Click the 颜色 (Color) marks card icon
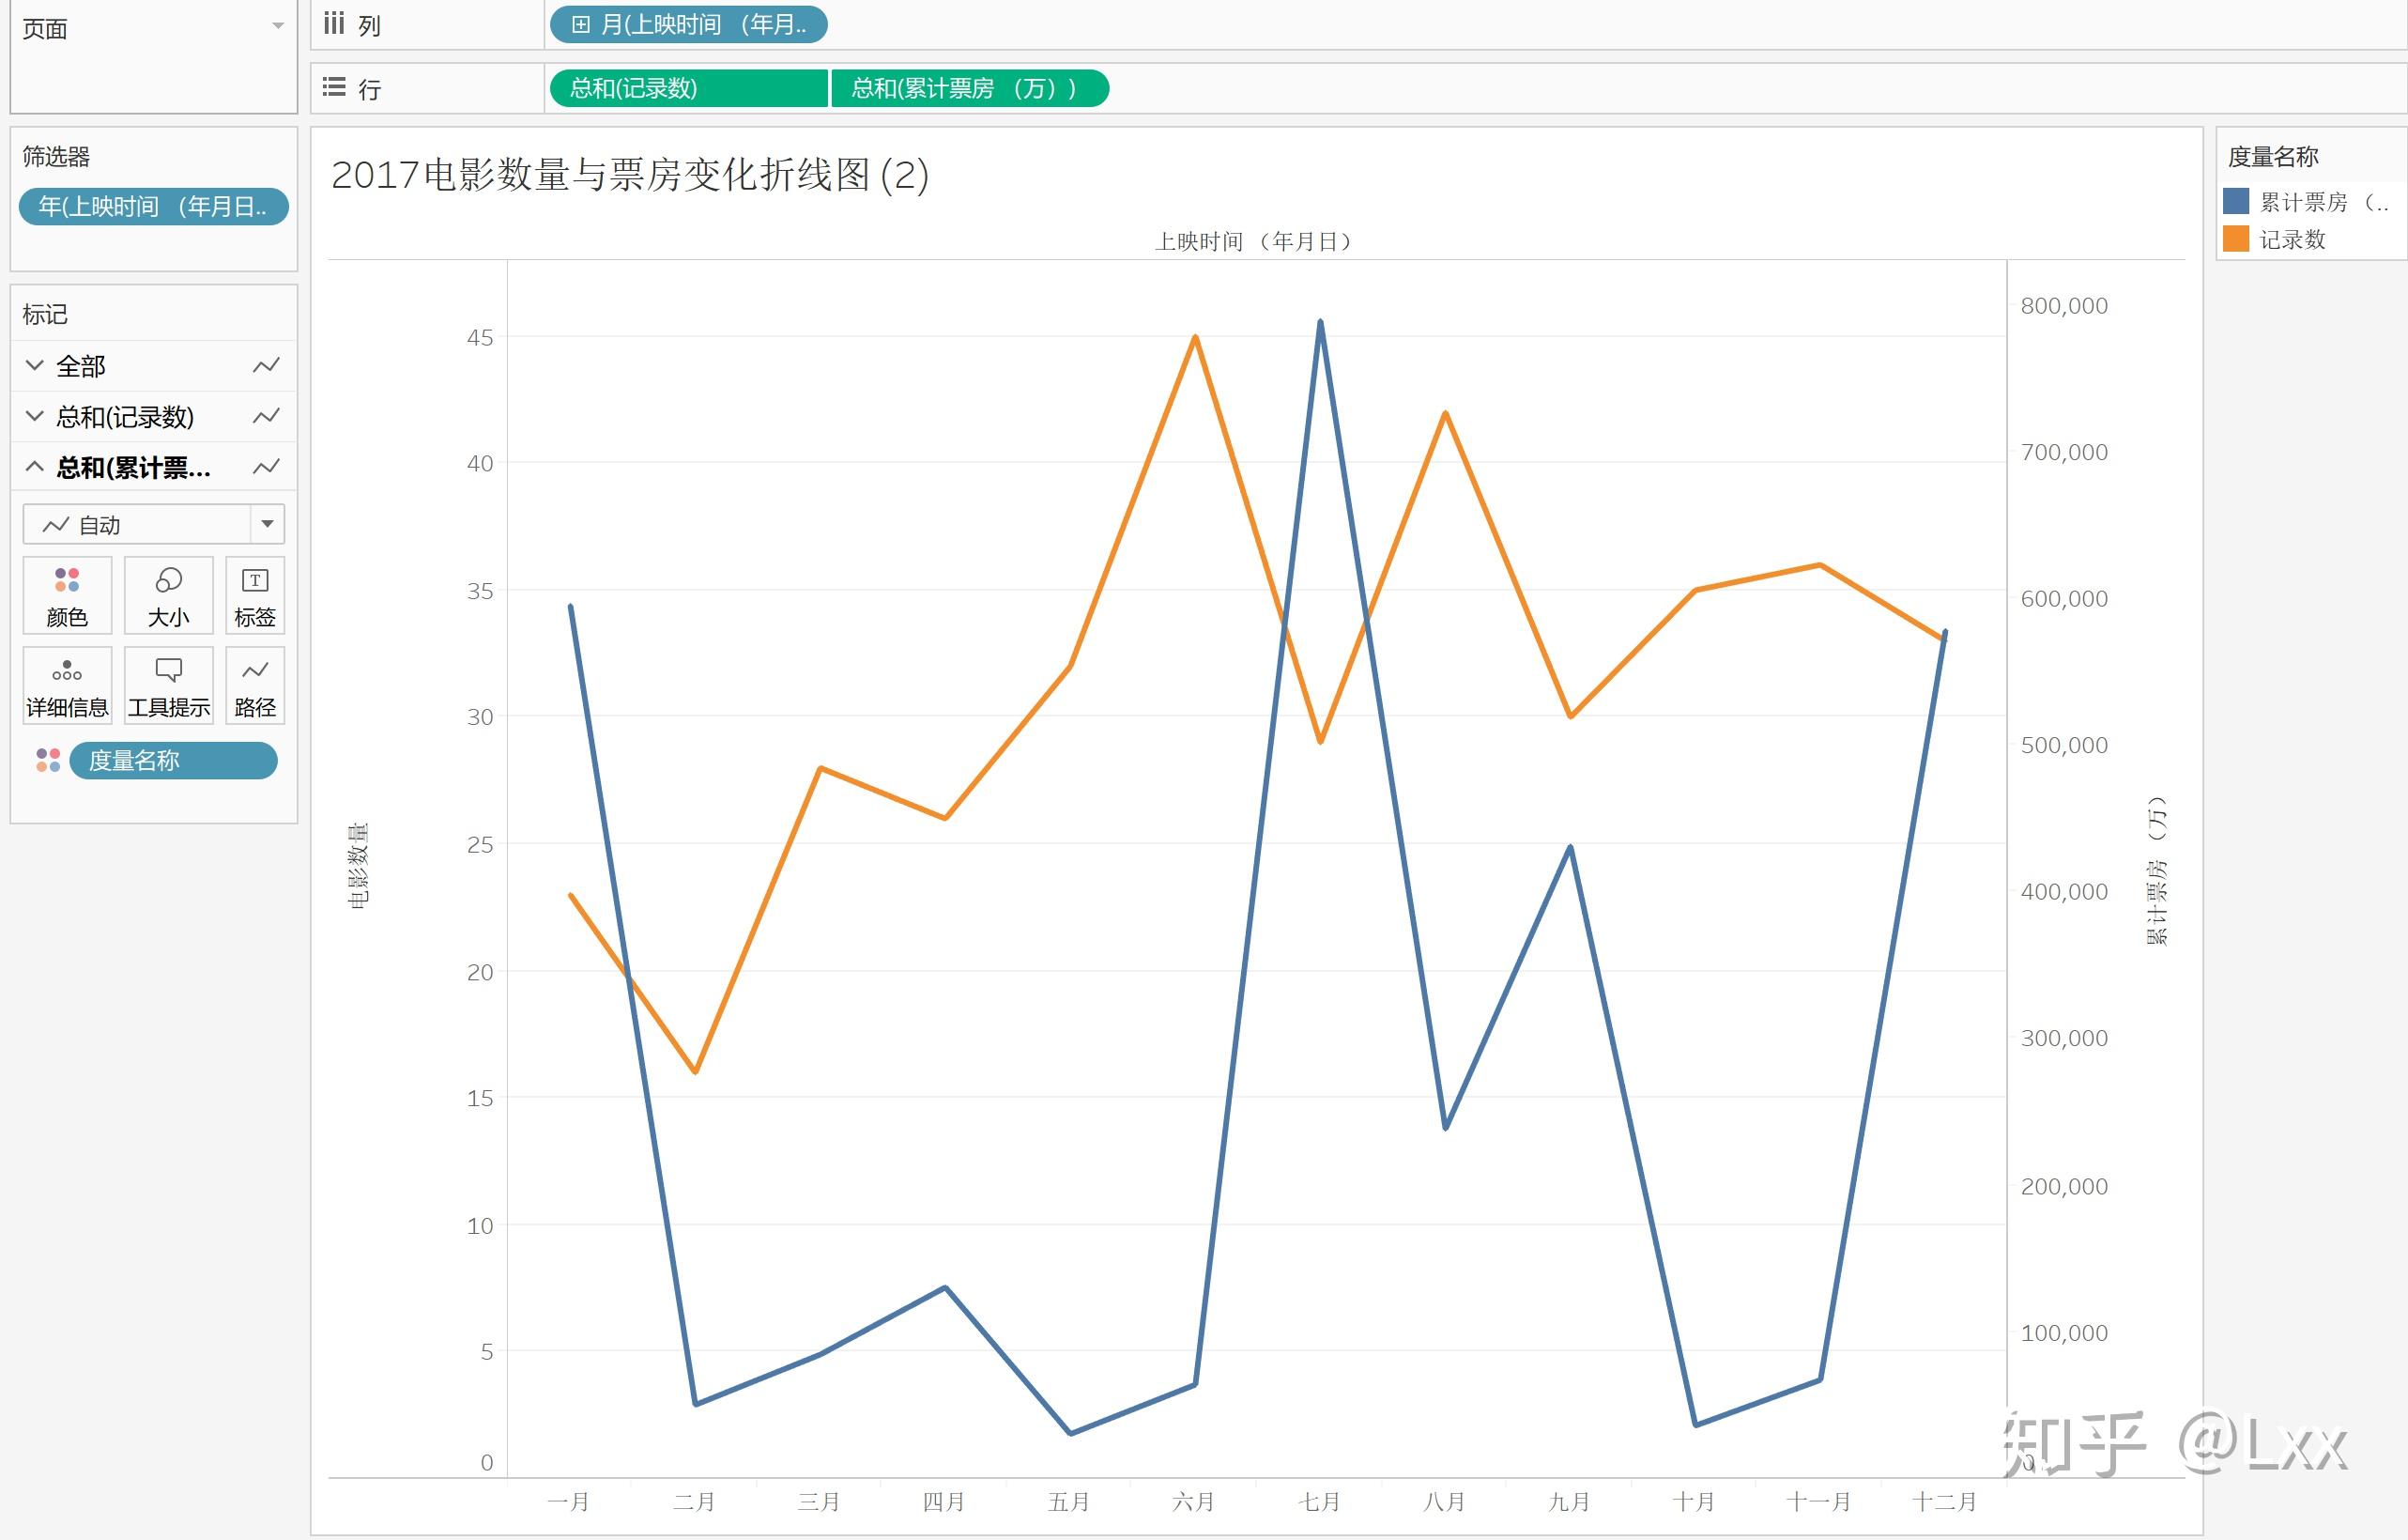Viewport: 2408px width, 1540px height. (x=67, y=595)
